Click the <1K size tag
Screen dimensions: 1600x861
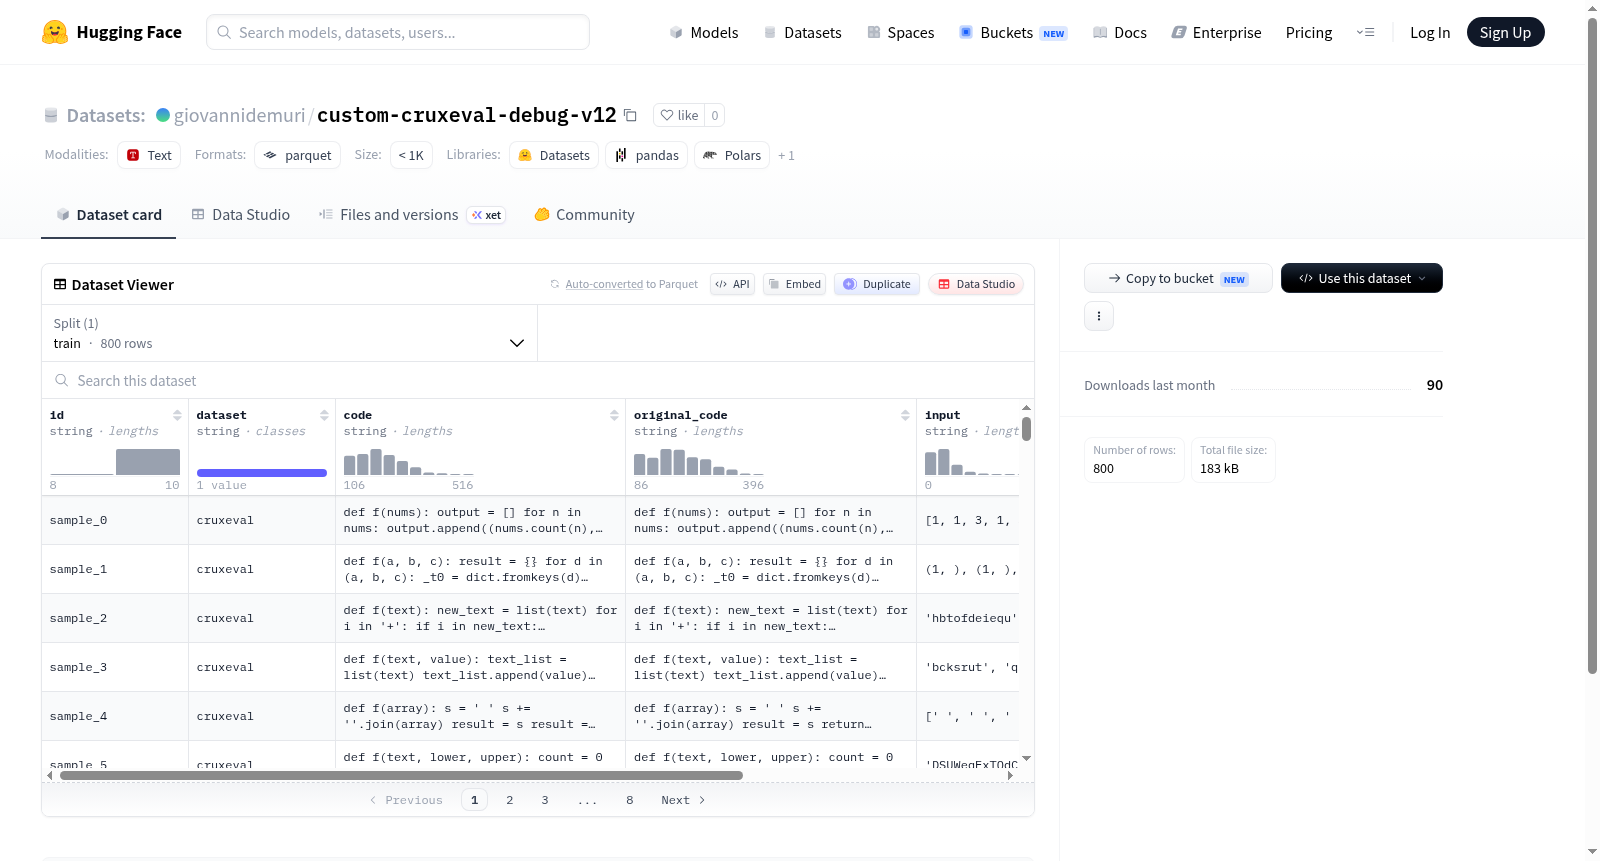pyautogui.click(x=411, y=155)
